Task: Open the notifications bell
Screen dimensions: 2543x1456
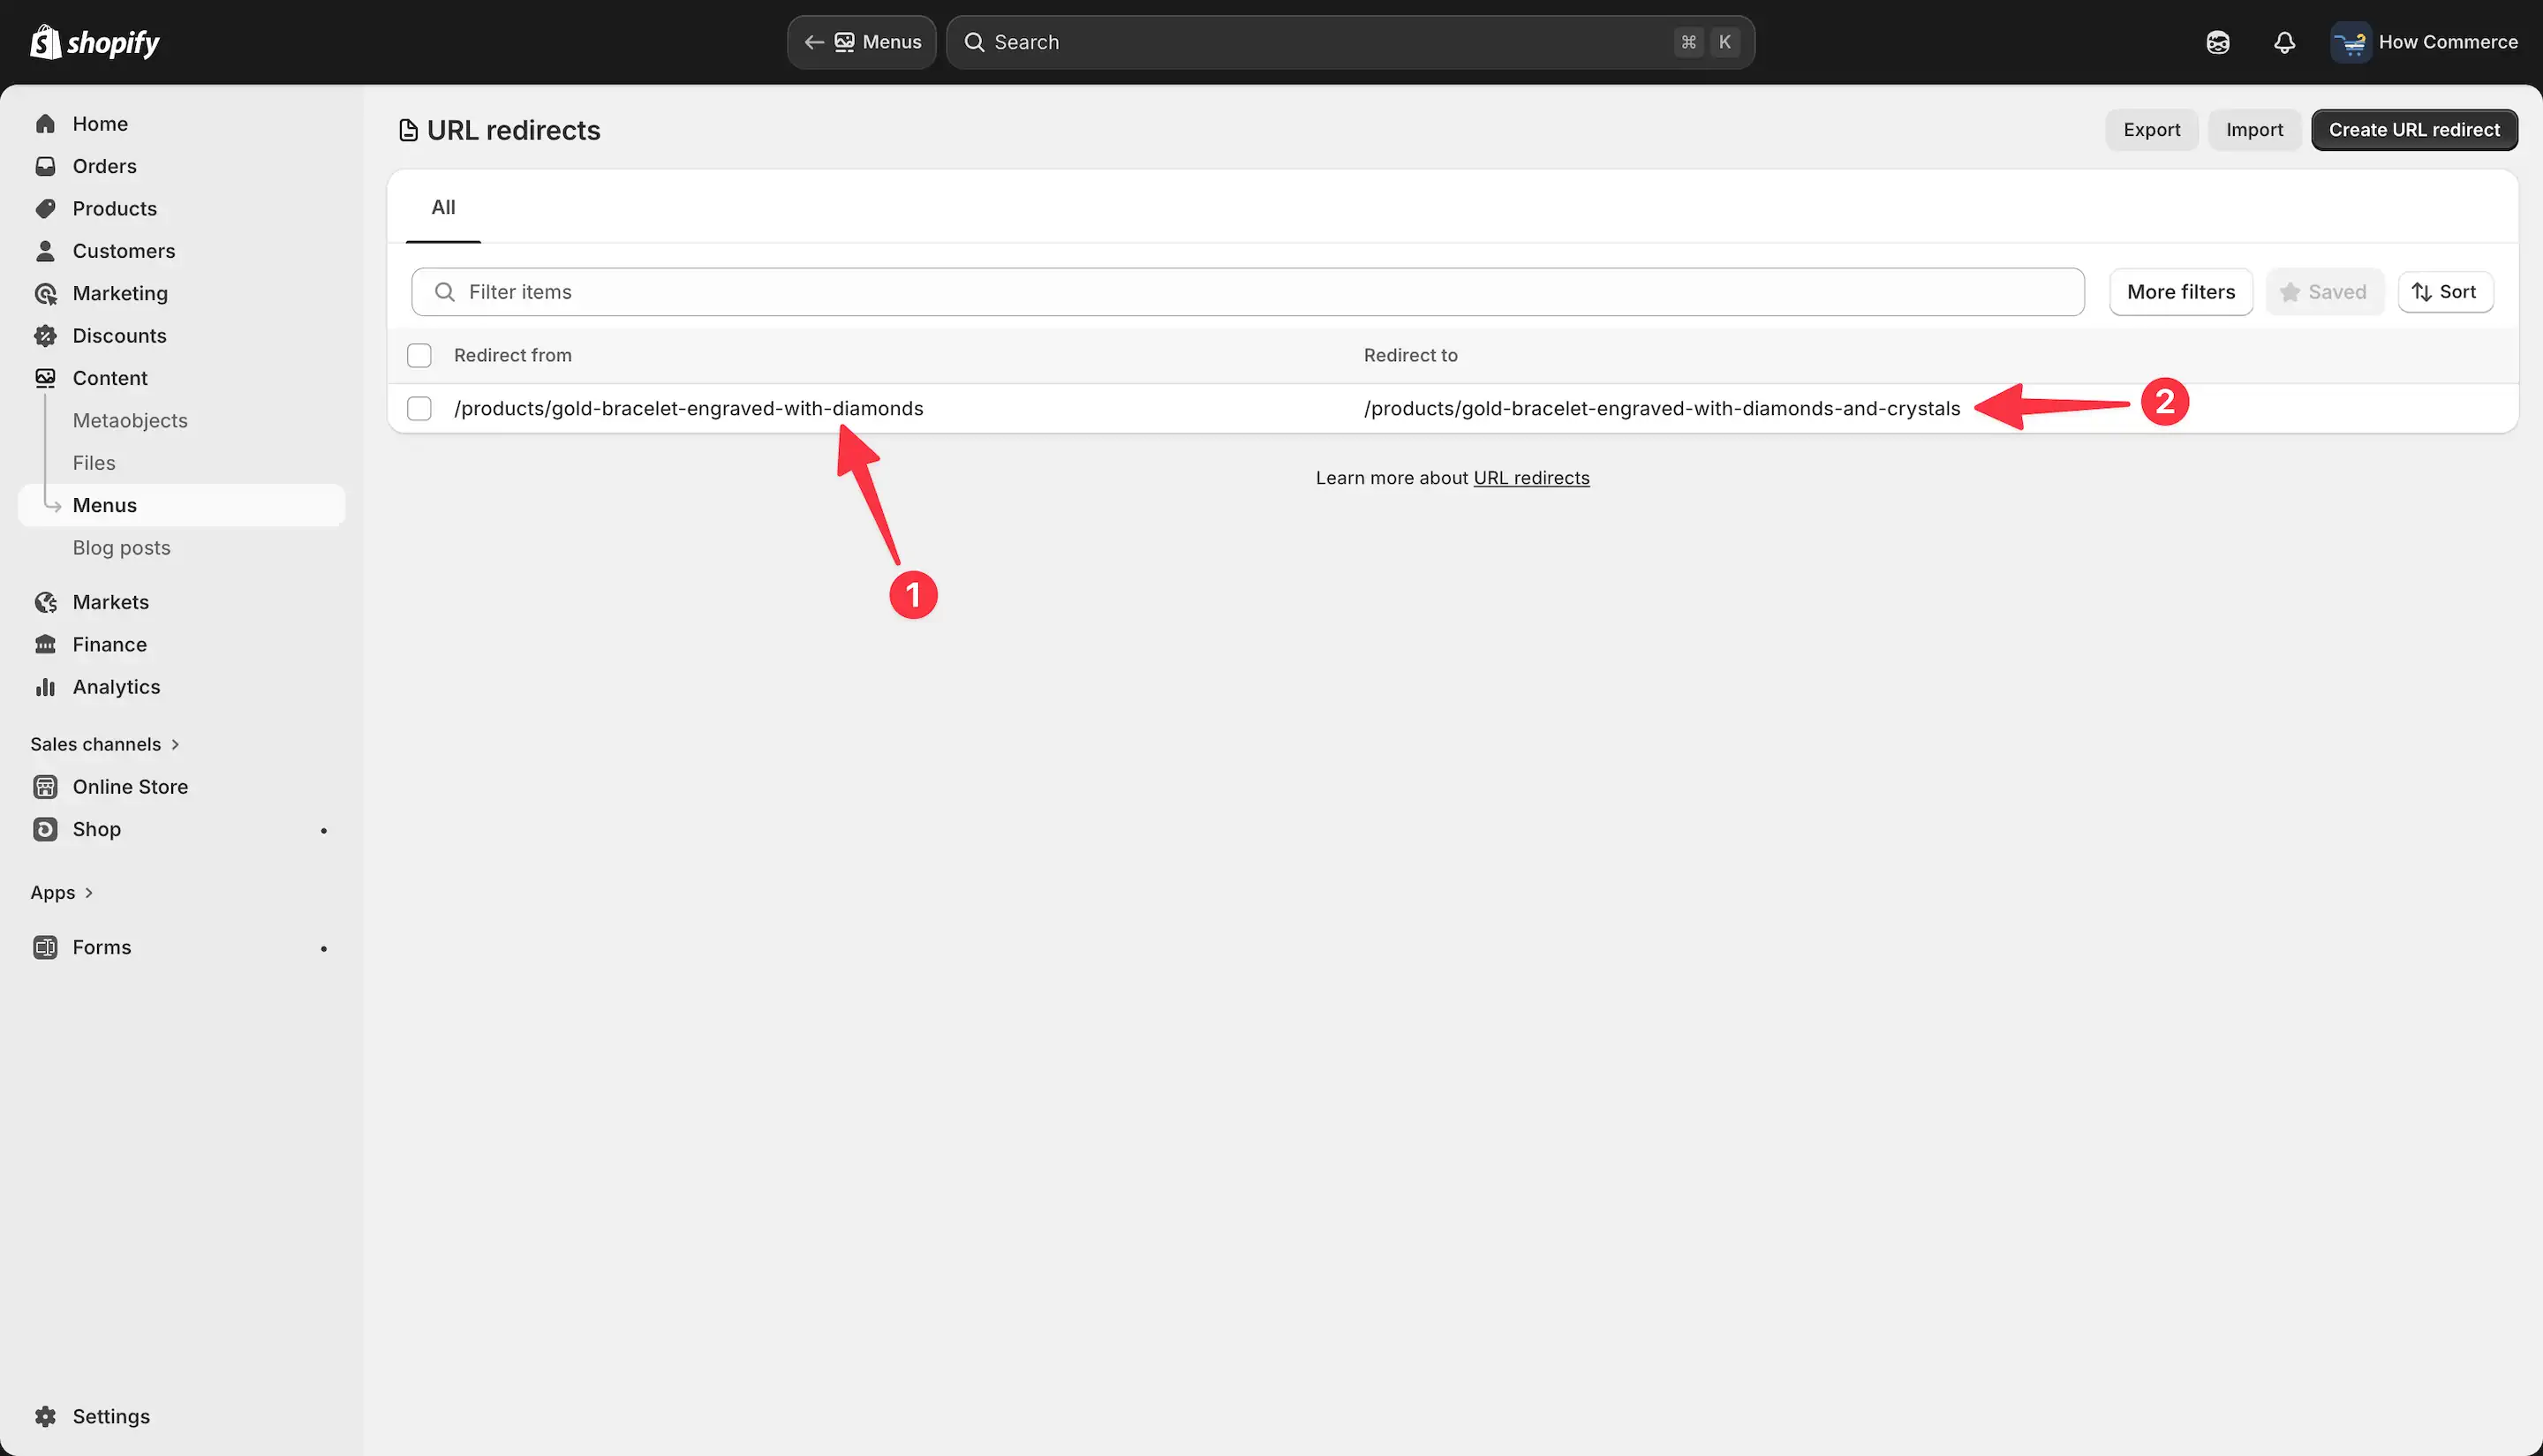Action: pyautogui.click(x=2284, y=42)
